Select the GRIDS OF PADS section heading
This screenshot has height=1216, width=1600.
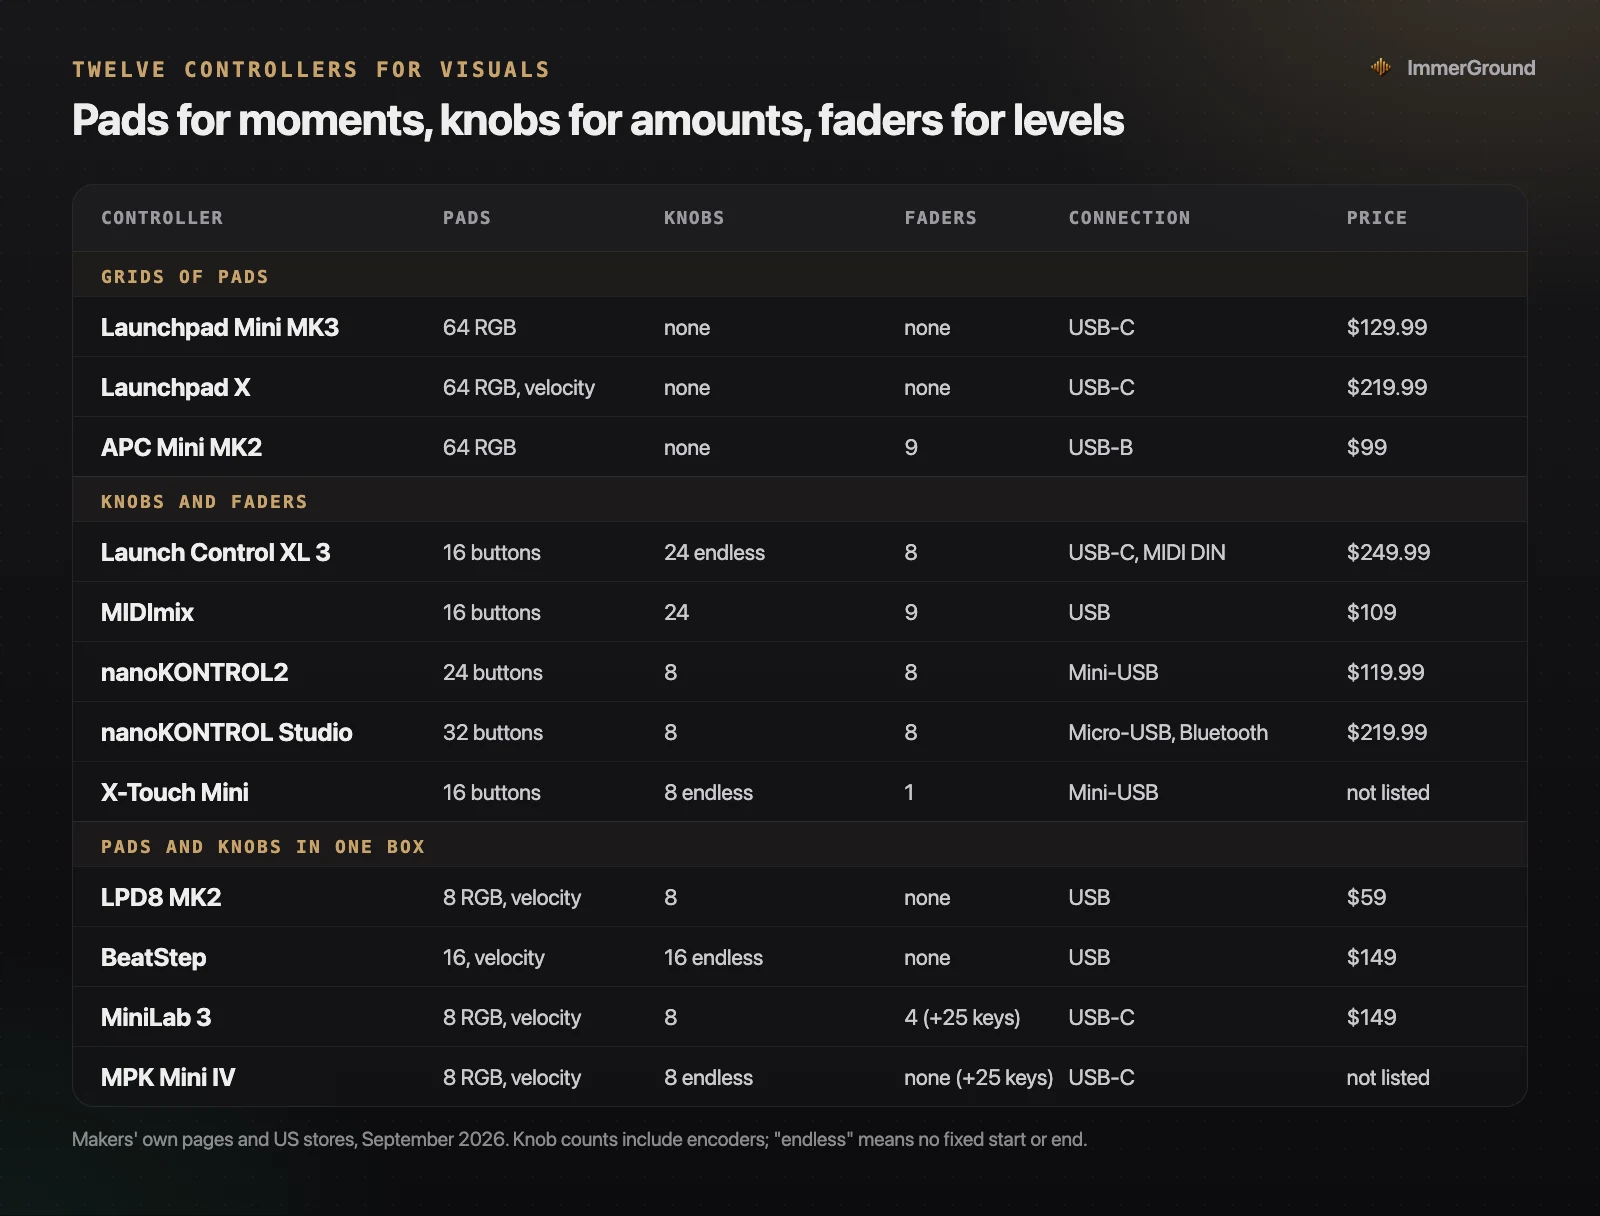185,277
